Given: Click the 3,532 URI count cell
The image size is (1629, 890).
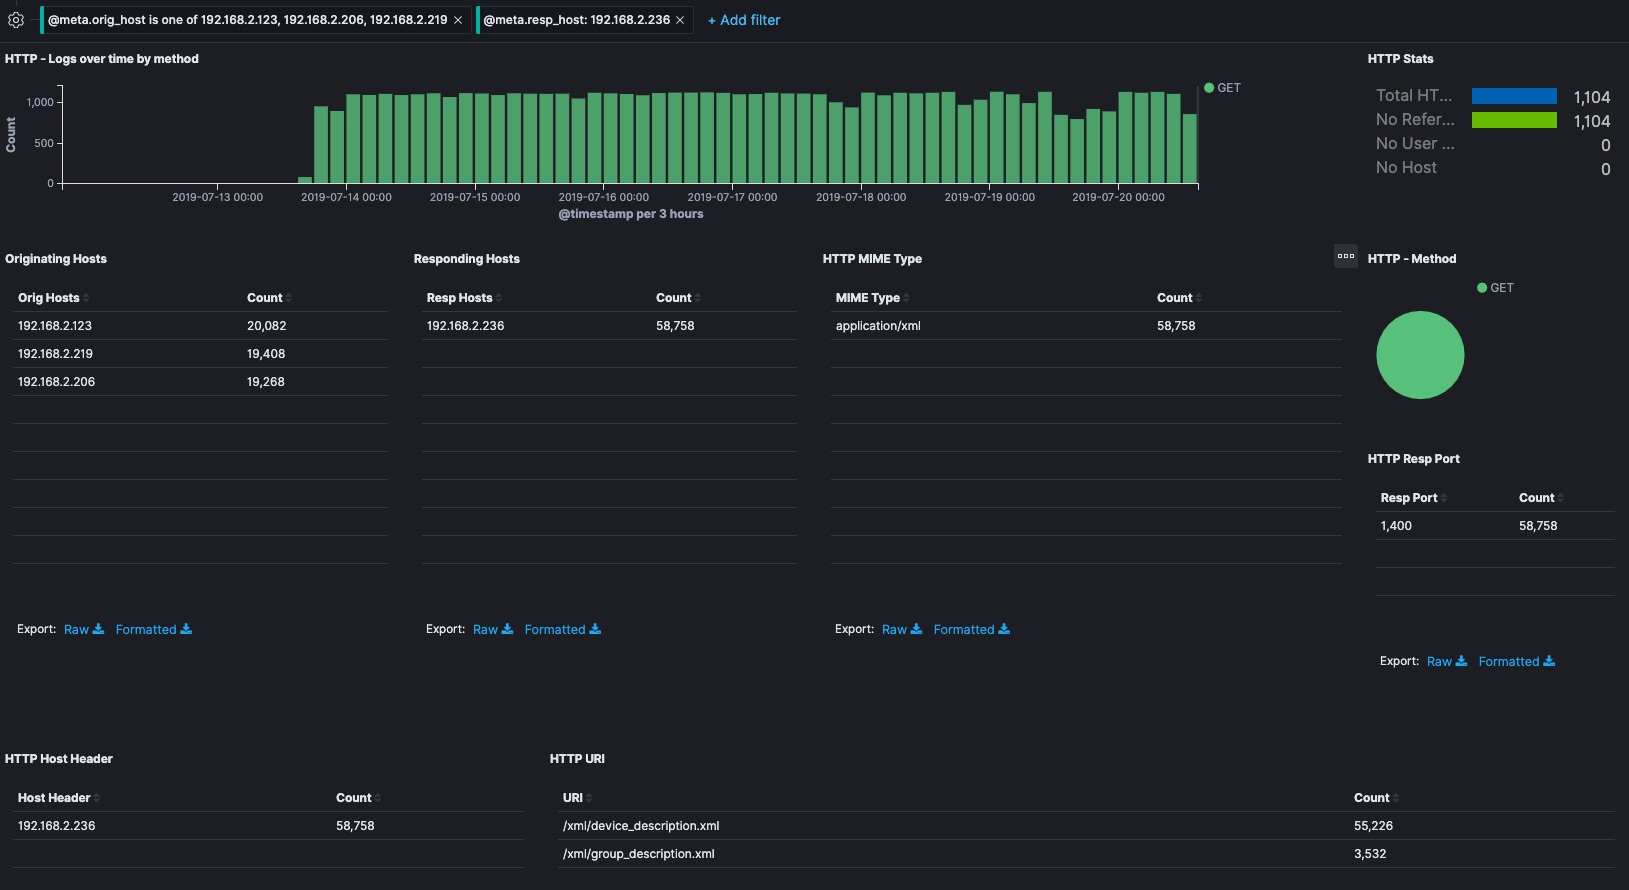Looking at the screenshot, I should (1370, 854).
